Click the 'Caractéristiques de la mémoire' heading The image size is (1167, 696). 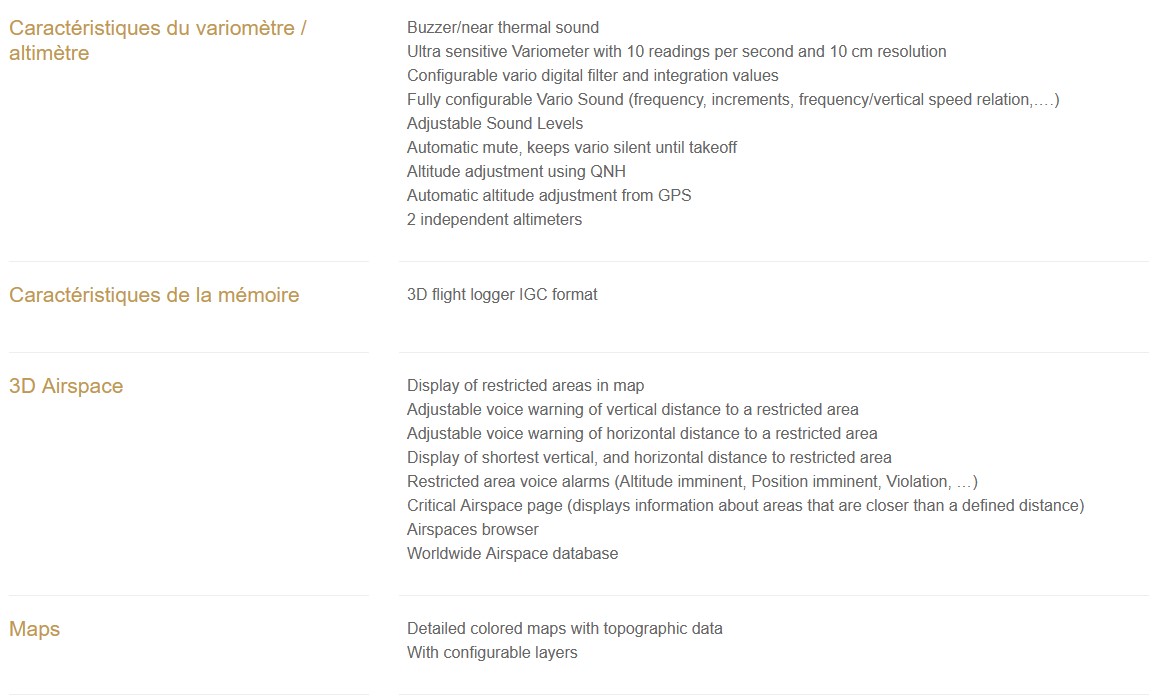154,295
